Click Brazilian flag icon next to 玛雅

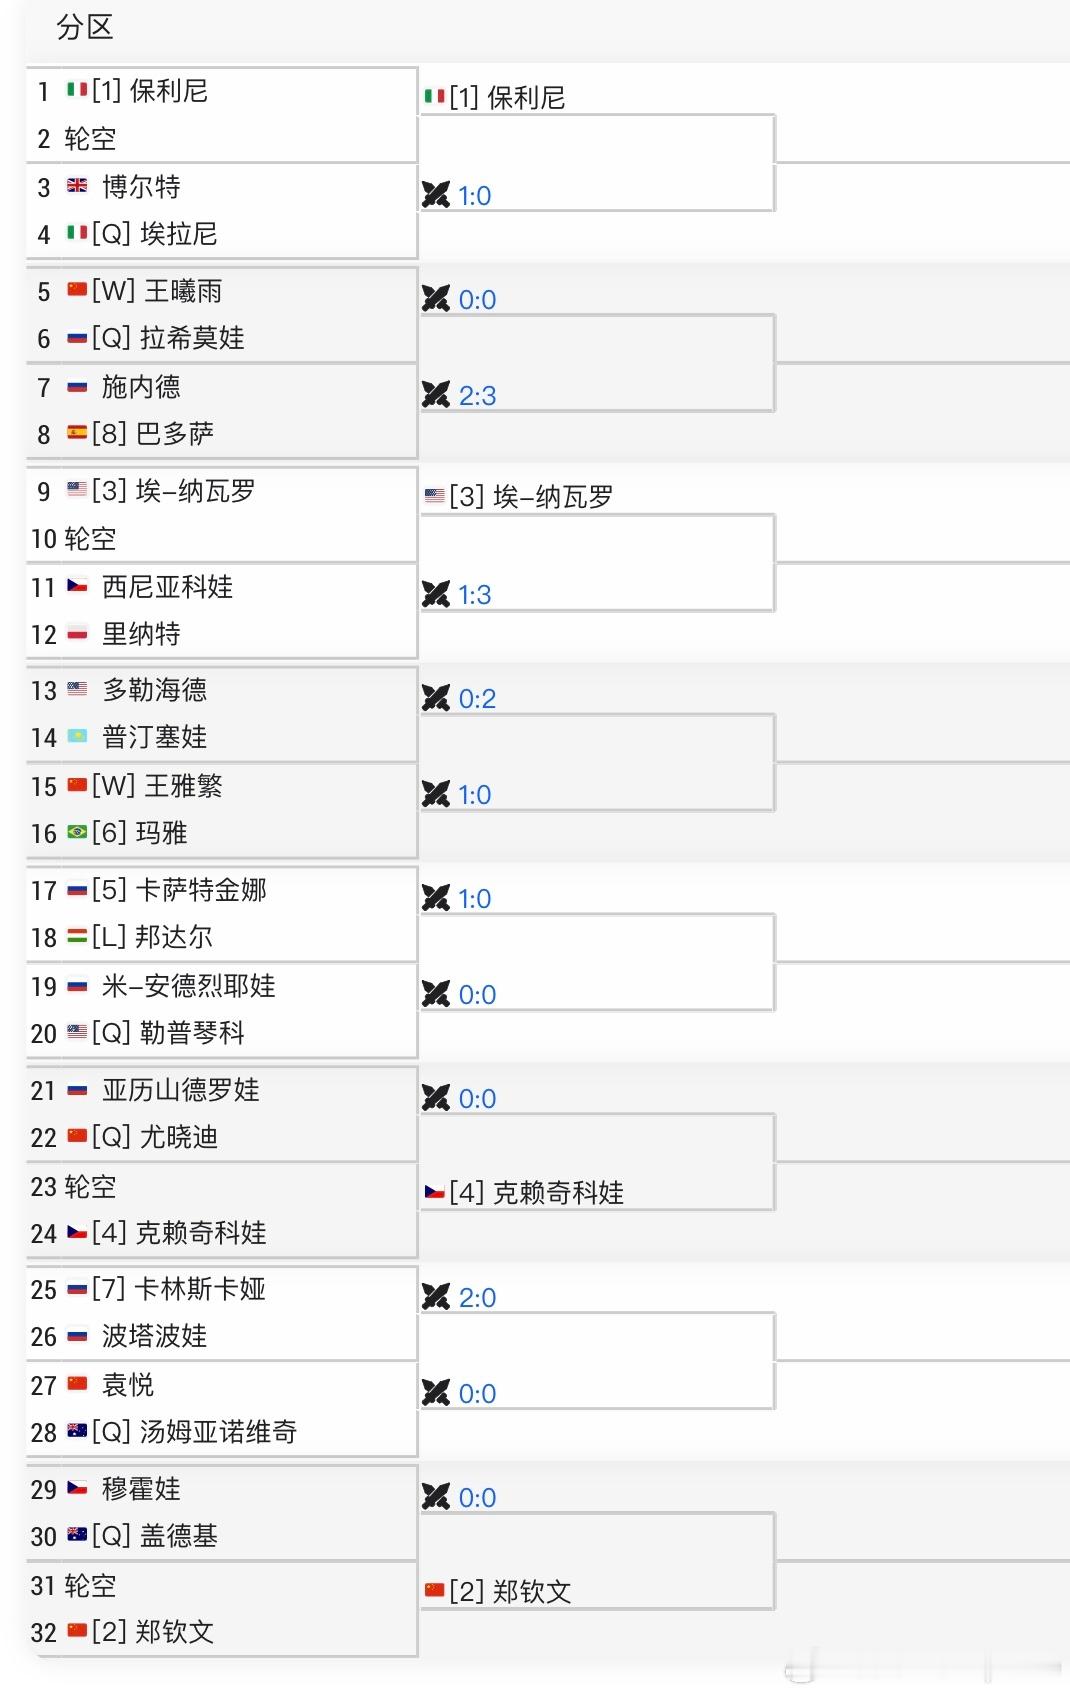pyautogui.click(x=77, y=832)
